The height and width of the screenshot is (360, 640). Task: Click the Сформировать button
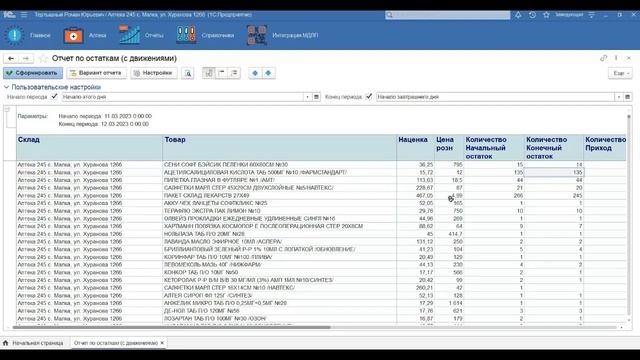pos(33,73)
